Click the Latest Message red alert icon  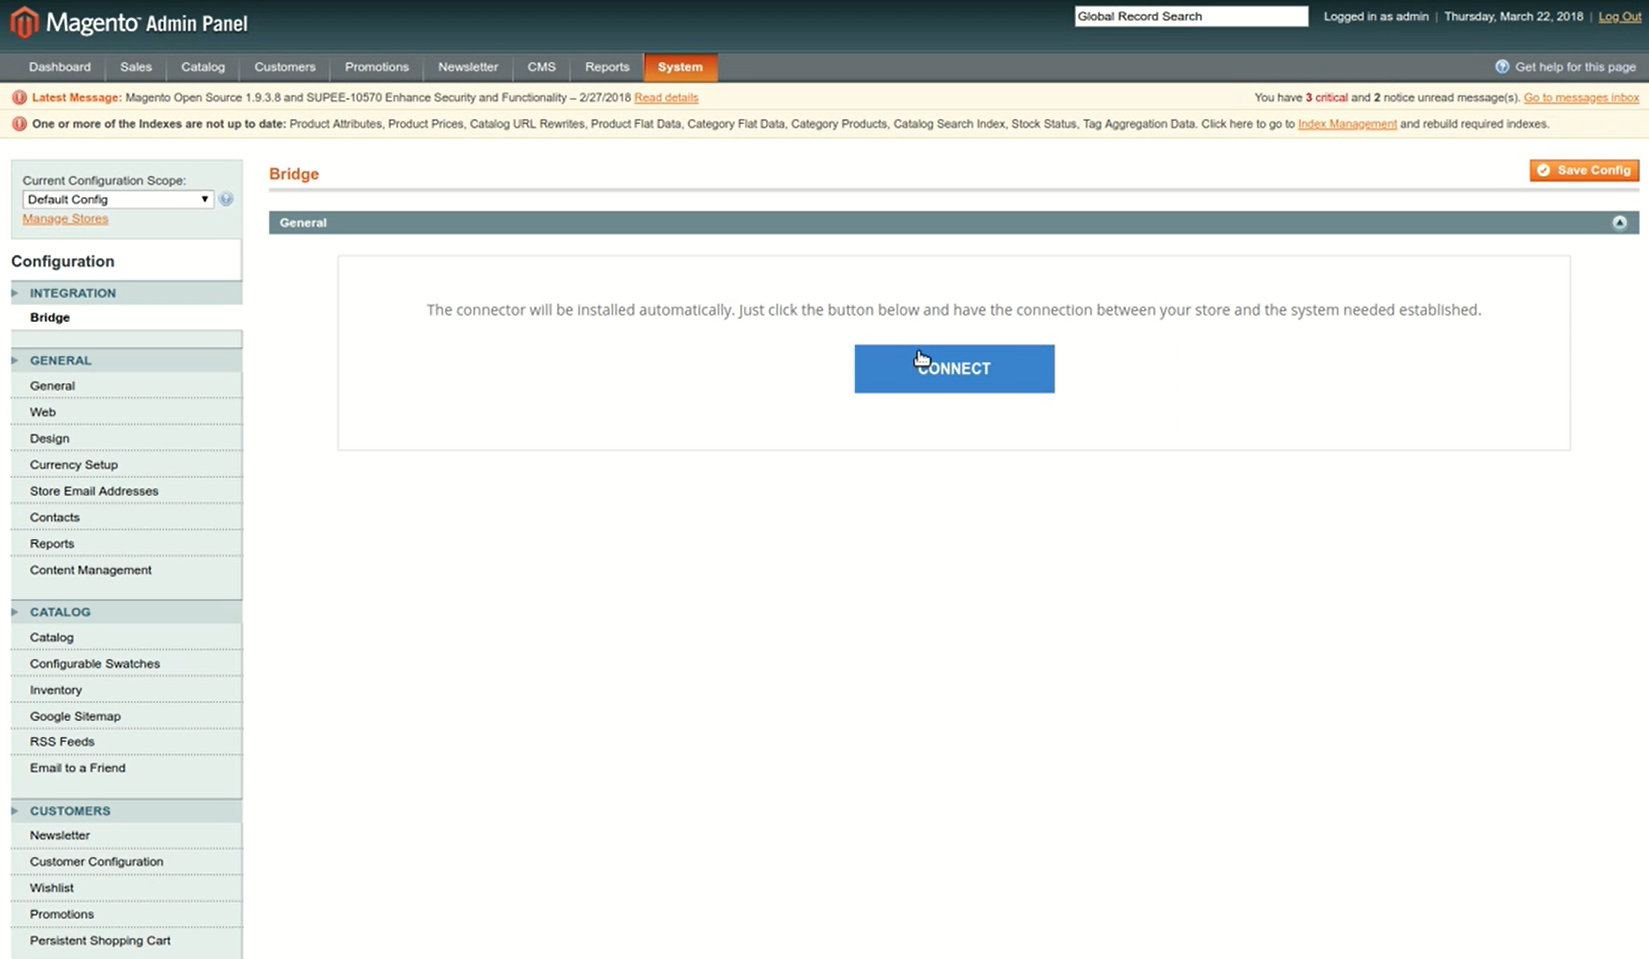19,98
